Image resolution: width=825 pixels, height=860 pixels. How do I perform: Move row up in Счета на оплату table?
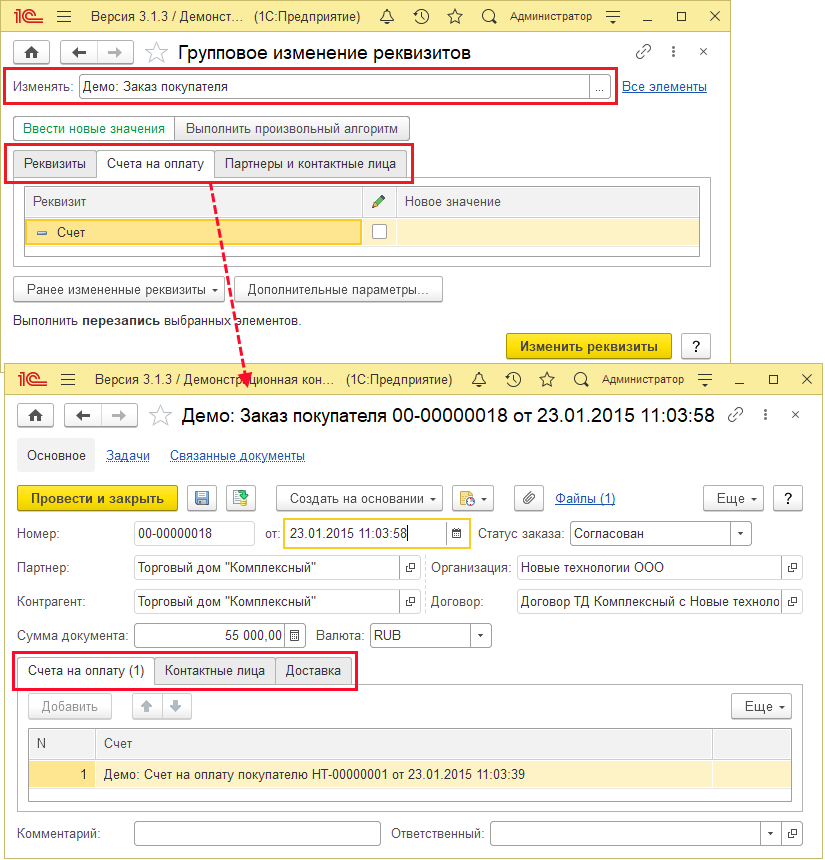pyautogui.click(x=147, y=706)
